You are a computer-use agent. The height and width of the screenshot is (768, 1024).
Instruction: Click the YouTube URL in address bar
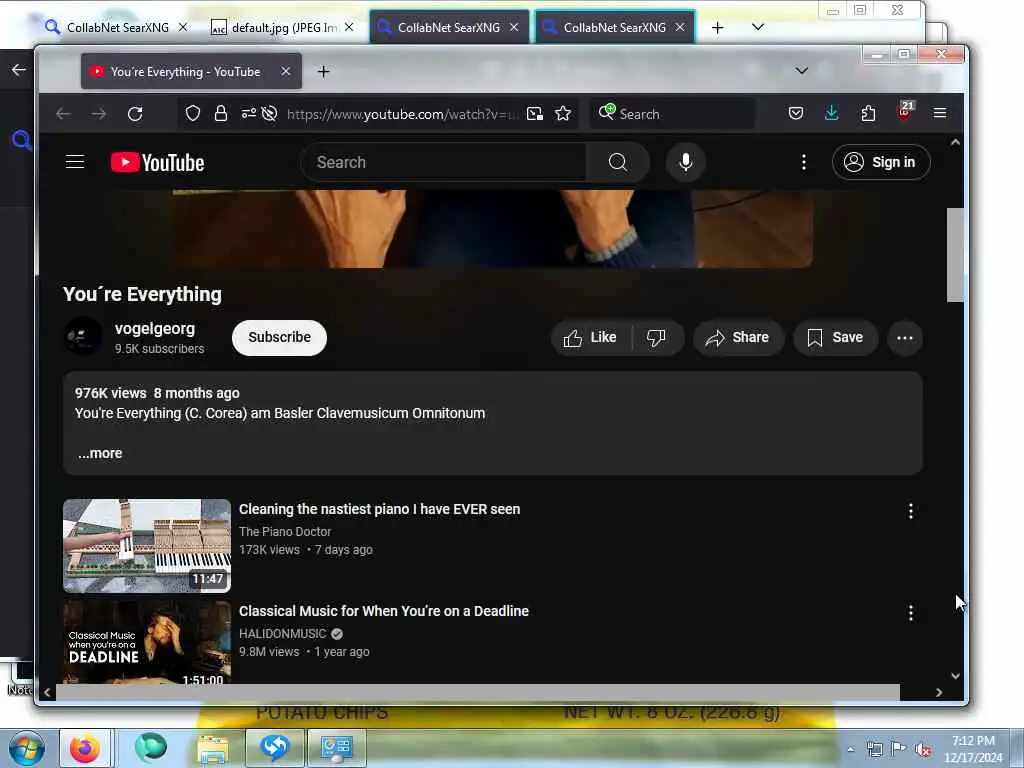pyautogui.click(x=403, y=114)
